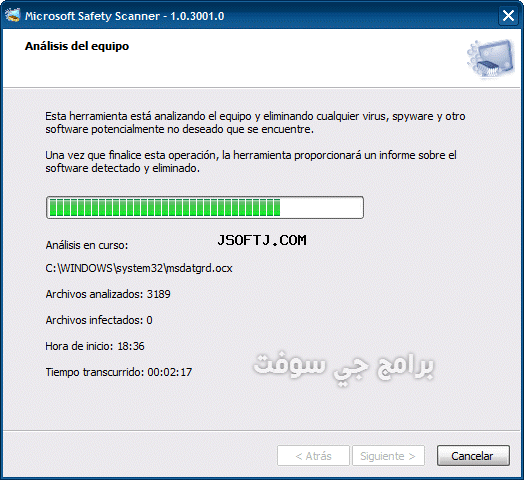Viewport: 524px width, 480px height.
Task: Close the Safety Scanner window
Action: tap(508, 15)
